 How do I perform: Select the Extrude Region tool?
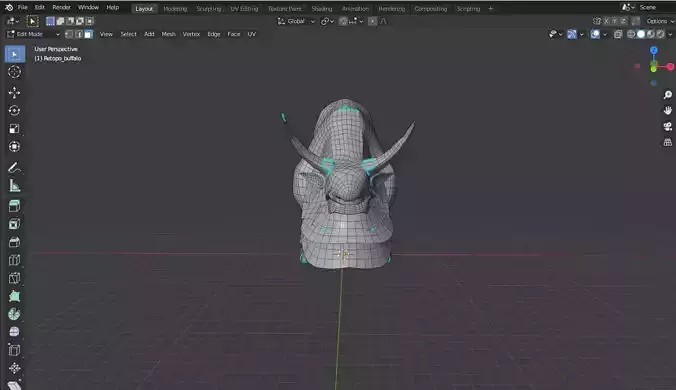14,206
